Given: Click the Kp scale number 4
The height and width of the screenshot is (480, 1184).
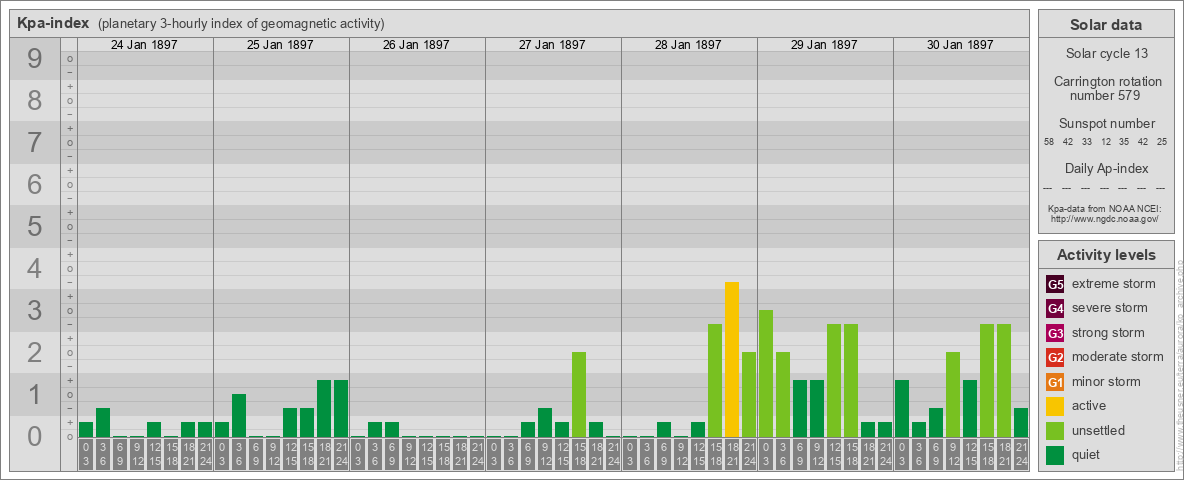Looking at the screenshot, I should [x=34, y=269].
